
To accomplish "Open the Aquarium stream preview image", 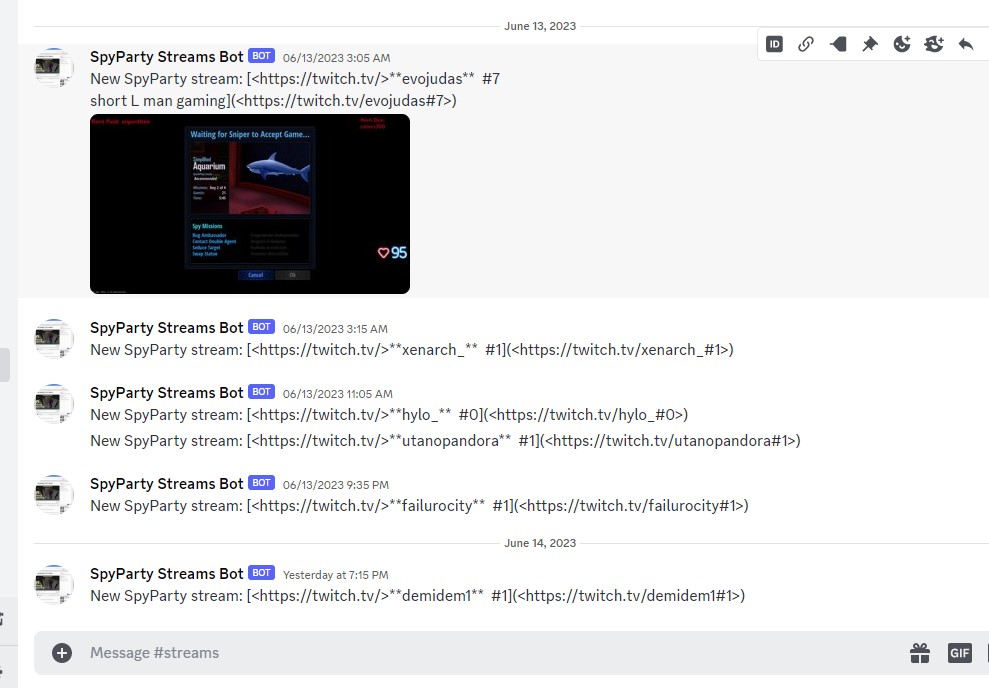I will tap(250, 204).
